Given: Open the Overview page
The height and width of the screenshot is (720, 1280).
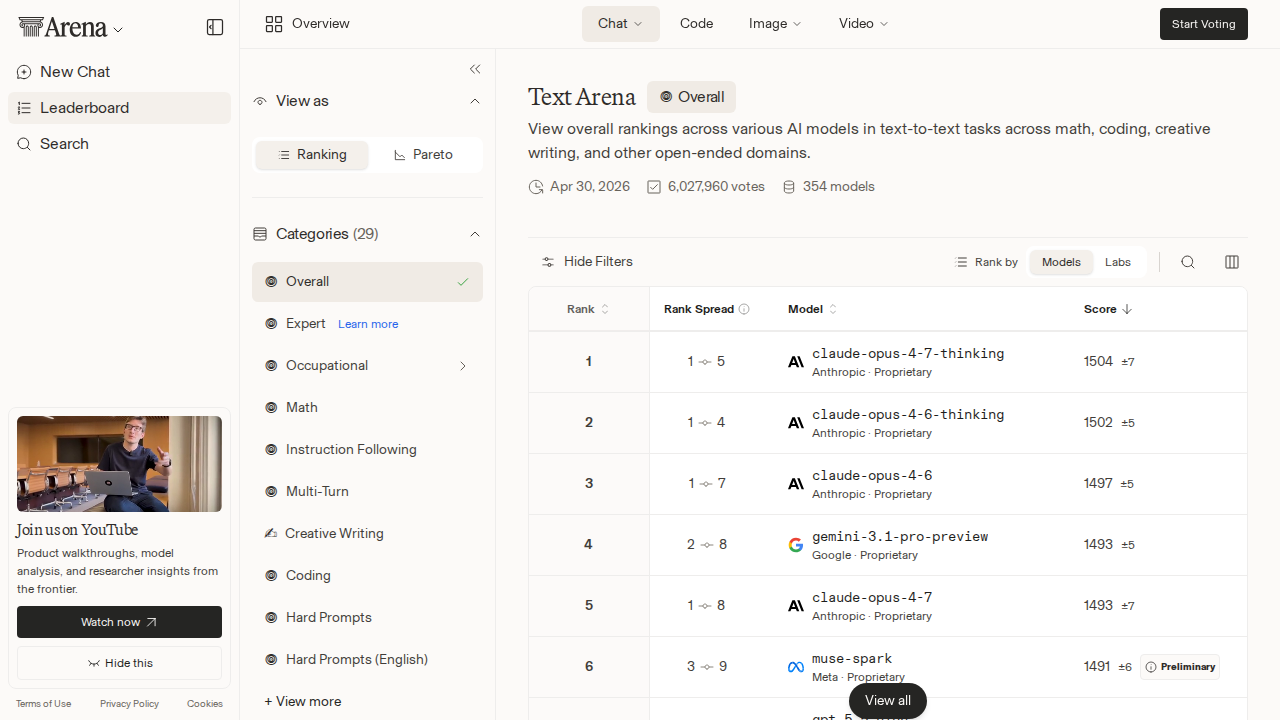Looking at the screenshot, I should click(307, 24).
